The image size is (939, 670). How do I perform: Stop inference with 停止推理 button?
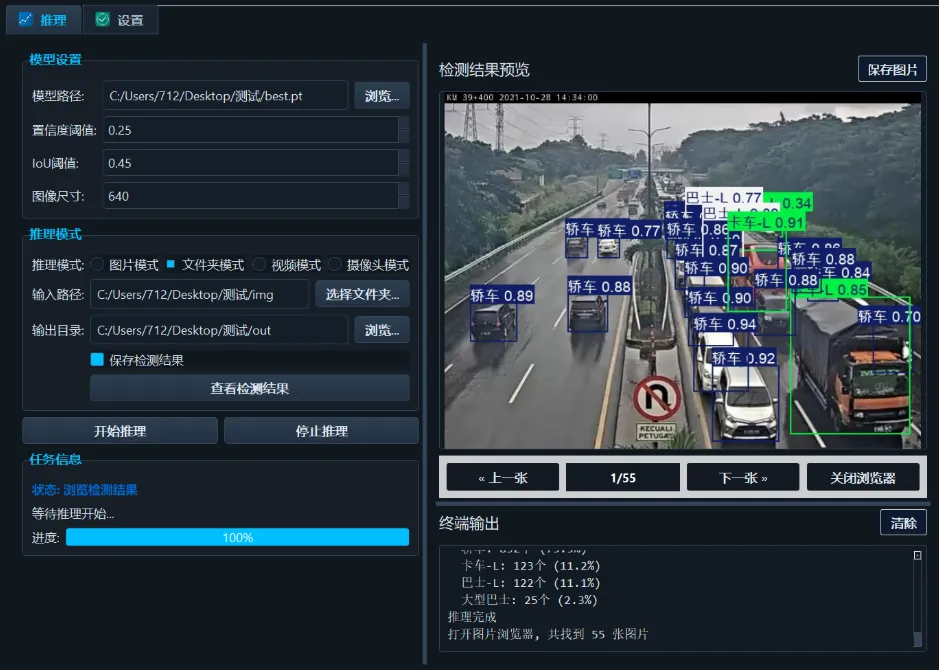pos(321,430)
